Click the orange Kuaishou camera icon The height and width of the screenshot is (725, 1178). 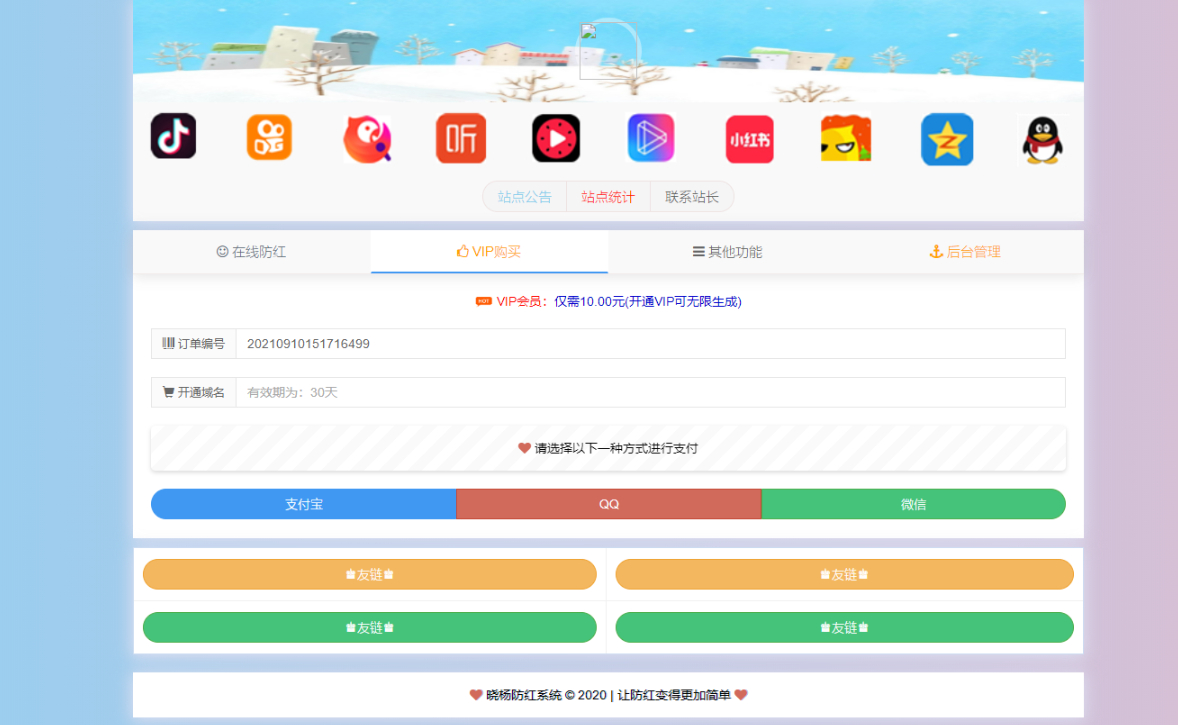(x=269, y=137)
